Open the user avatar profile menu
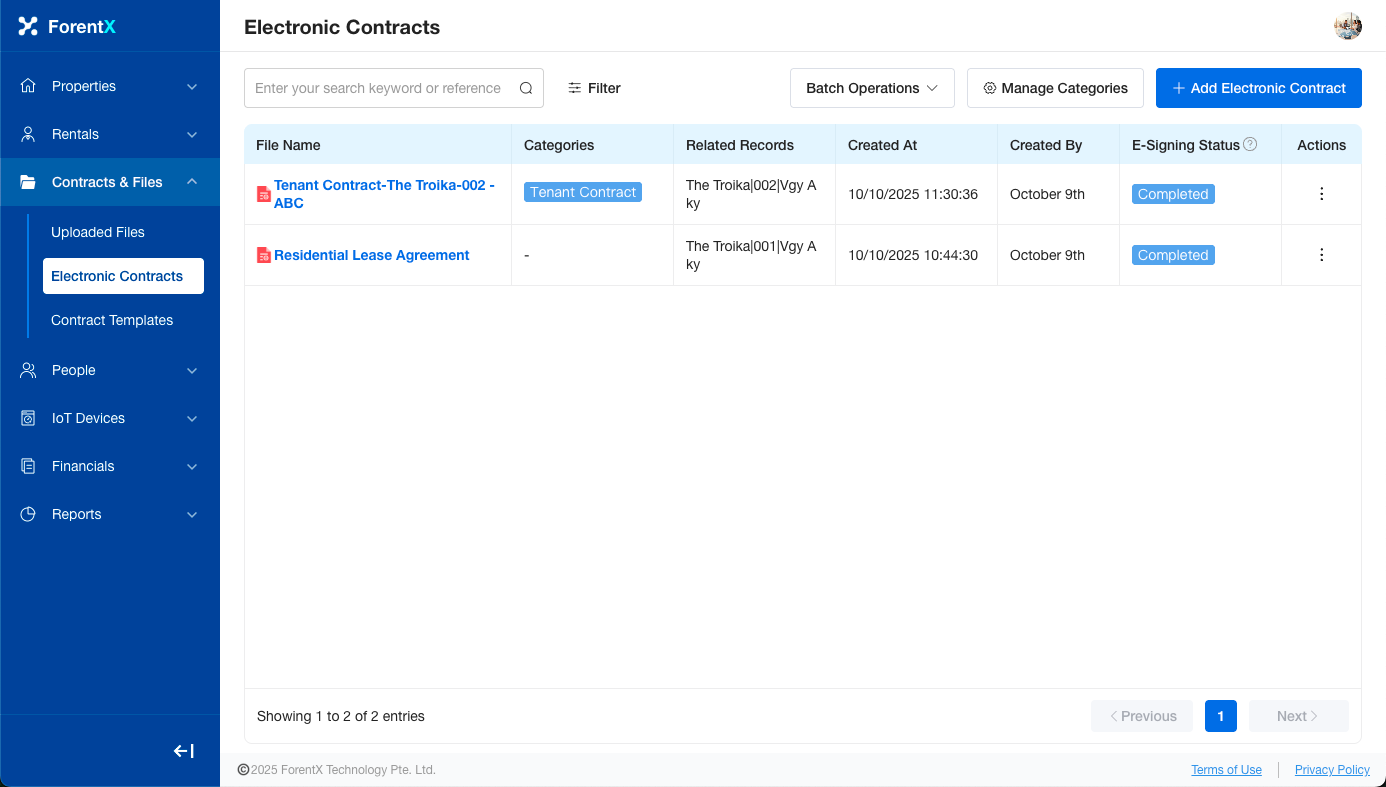 [x=1348, y=27]
